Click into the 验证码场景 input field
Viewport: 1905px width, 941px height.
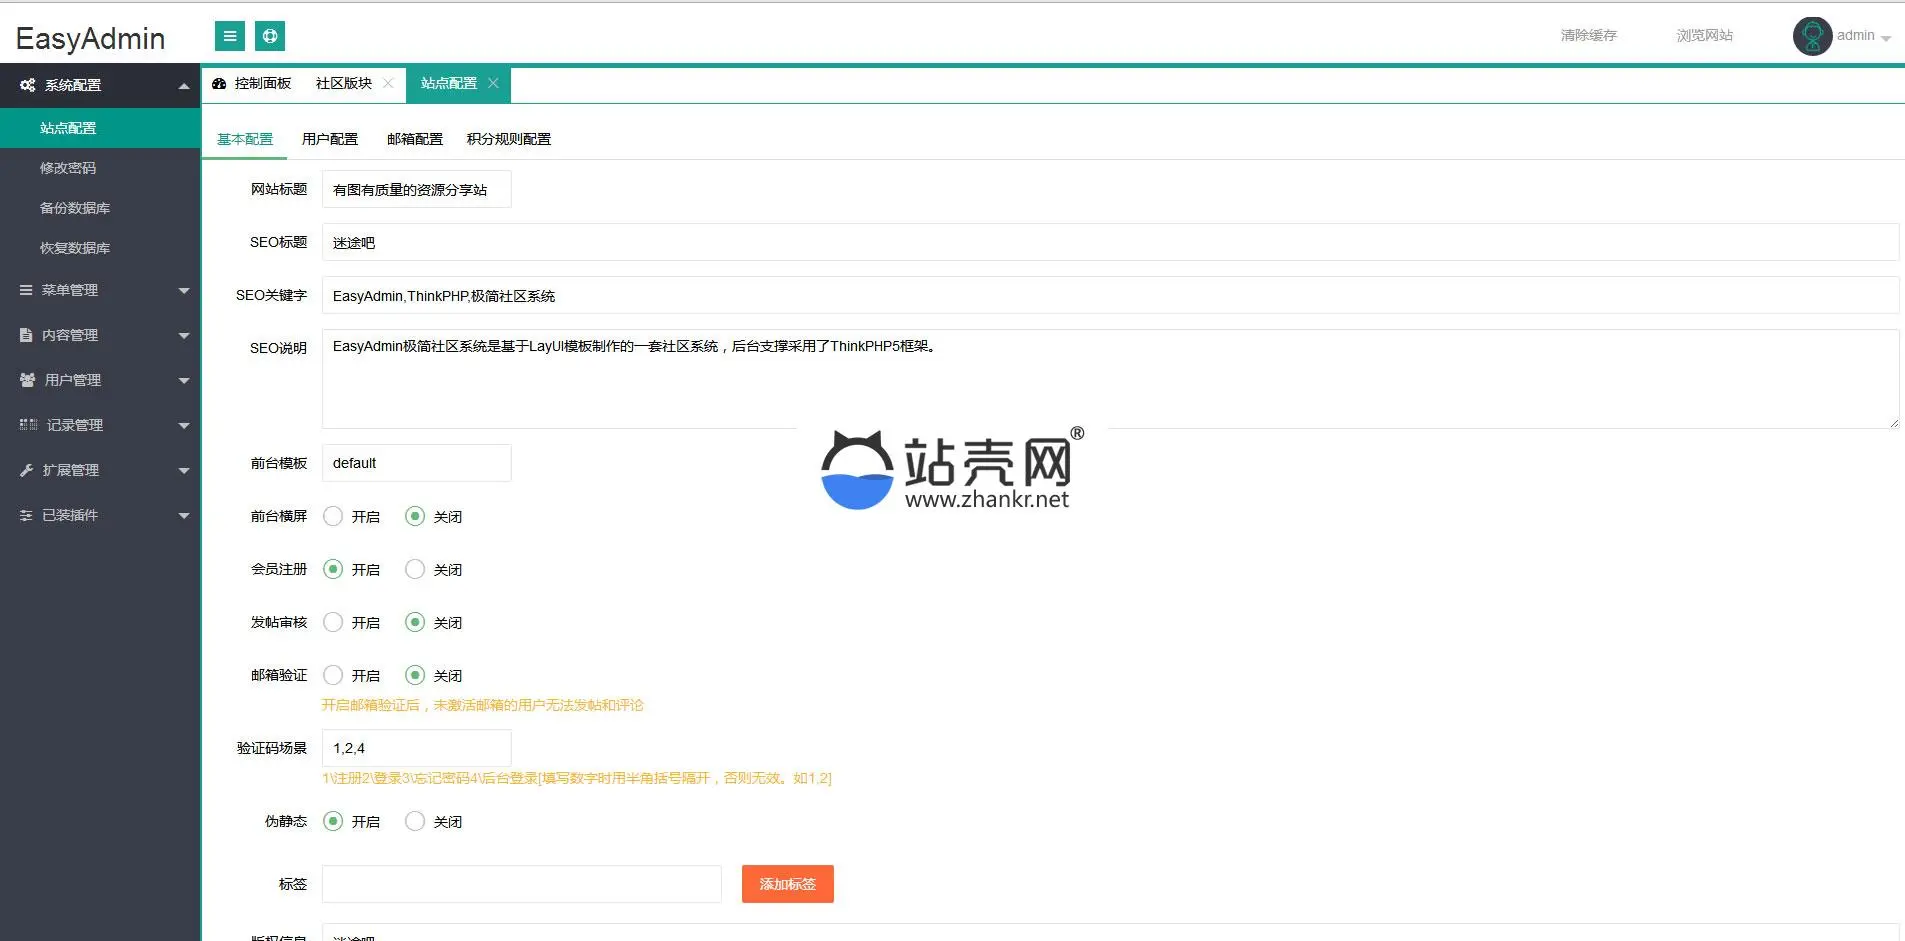(x=416, y=748)
